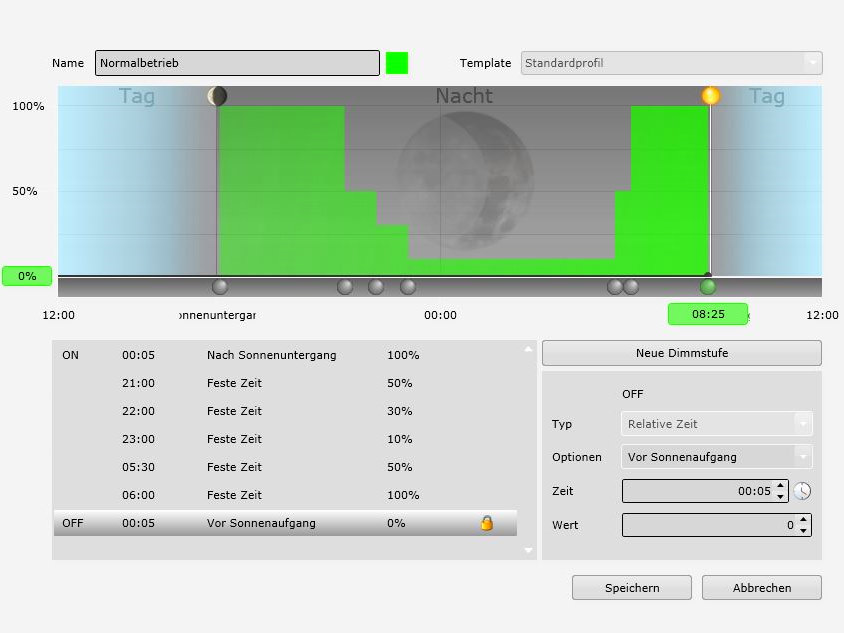Select the 21:00 dim-step marker ball
844x633 pixels.
[345, 287]
